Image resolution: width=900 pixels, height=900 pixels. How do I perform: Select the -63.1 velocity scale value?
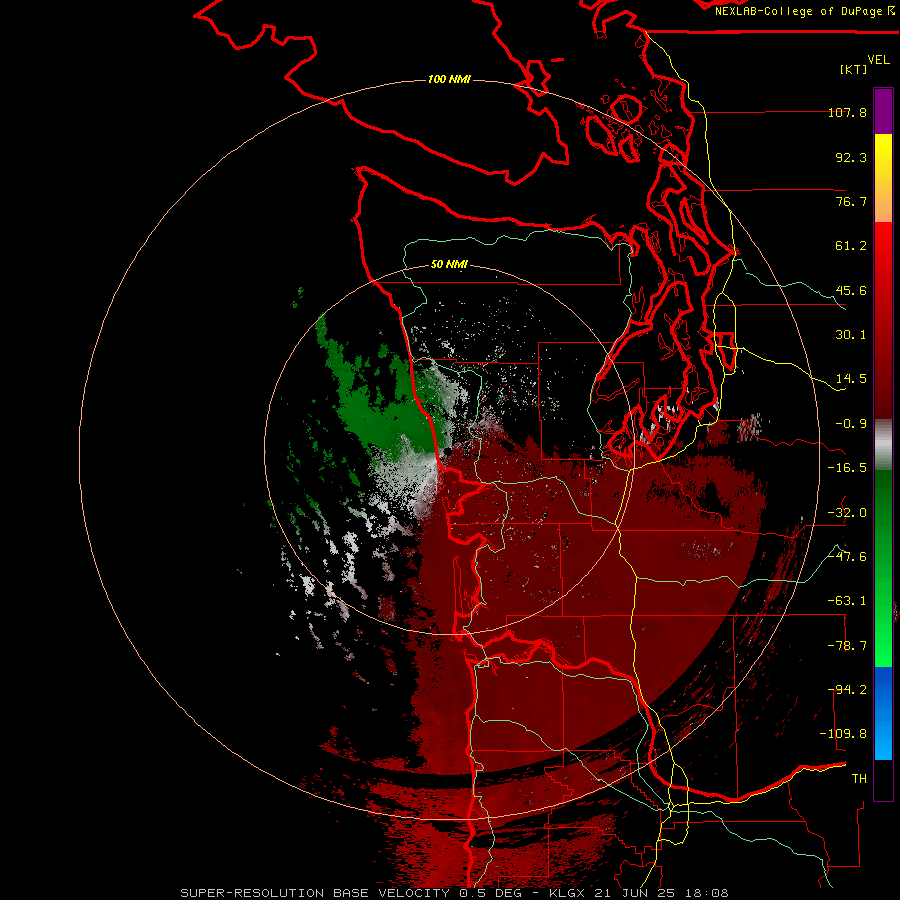tap(847, 601)
